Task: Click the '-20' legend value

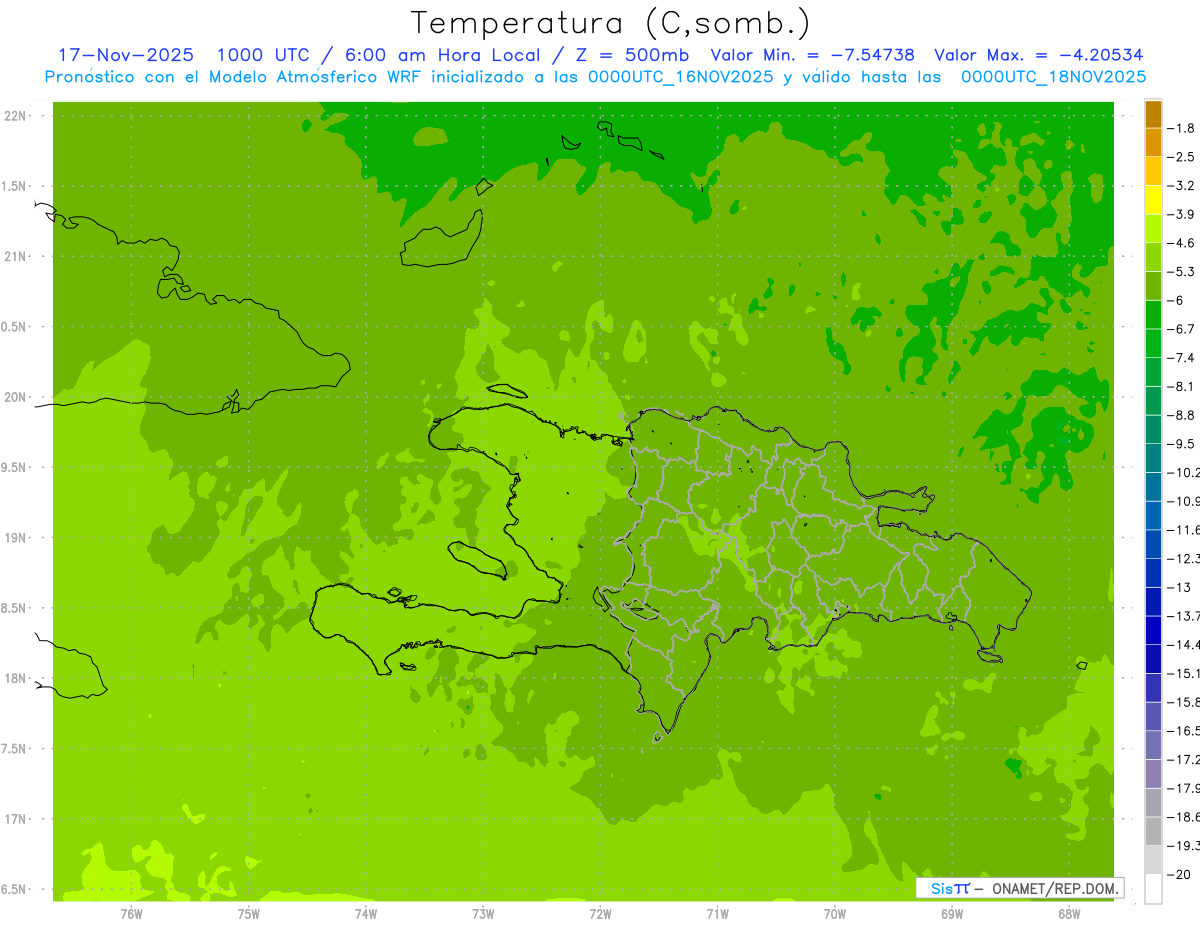Action: tap(1179, 874)
